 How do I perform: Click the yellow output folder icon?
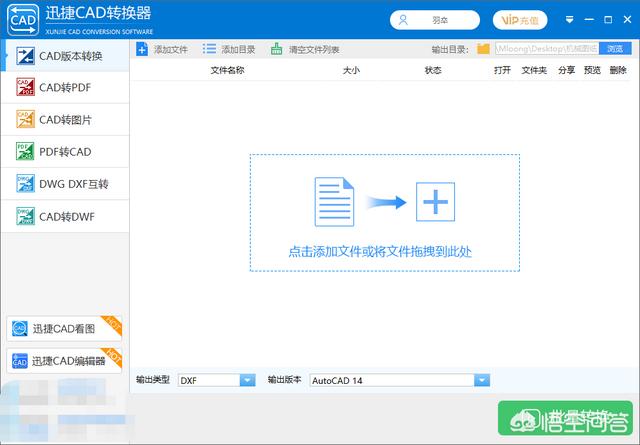coord(484,48)
